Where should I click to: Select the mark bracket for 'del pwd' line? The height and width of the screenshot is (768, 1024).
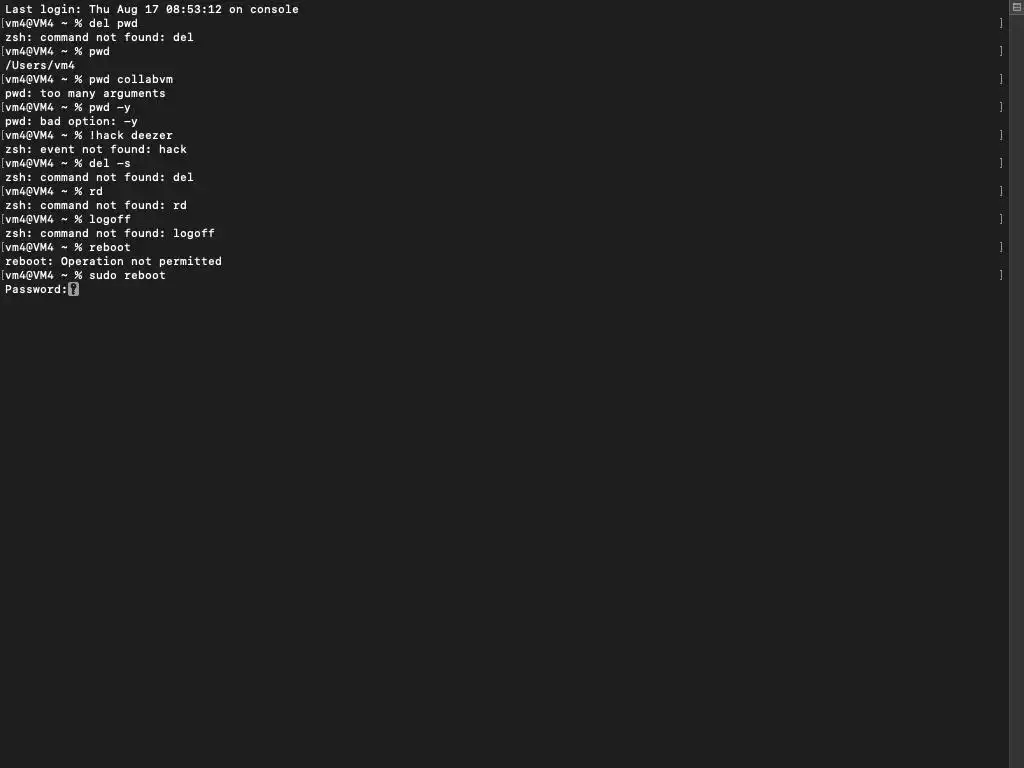click(1001, 23)
